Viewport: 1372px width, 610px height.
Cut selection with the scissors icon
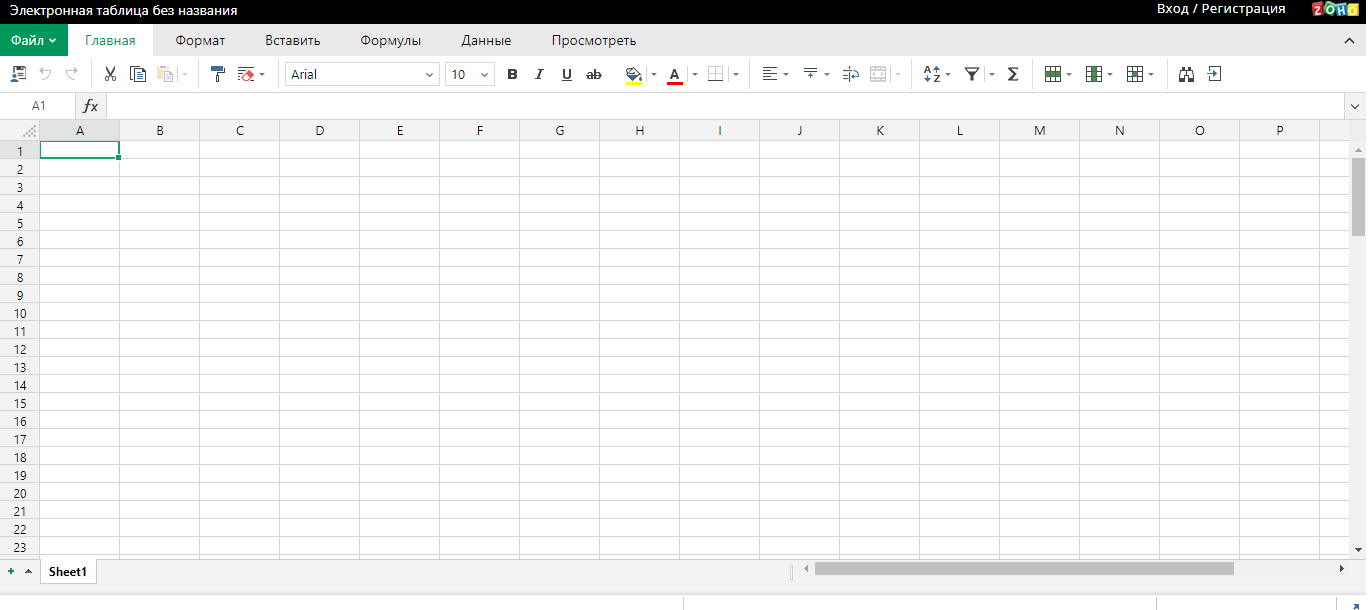pos(110,74)
